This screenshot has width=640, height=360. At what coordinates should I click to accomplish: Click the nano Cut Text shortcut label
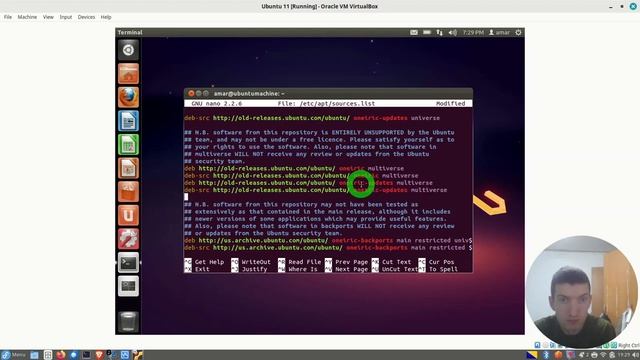coord(397,262)
